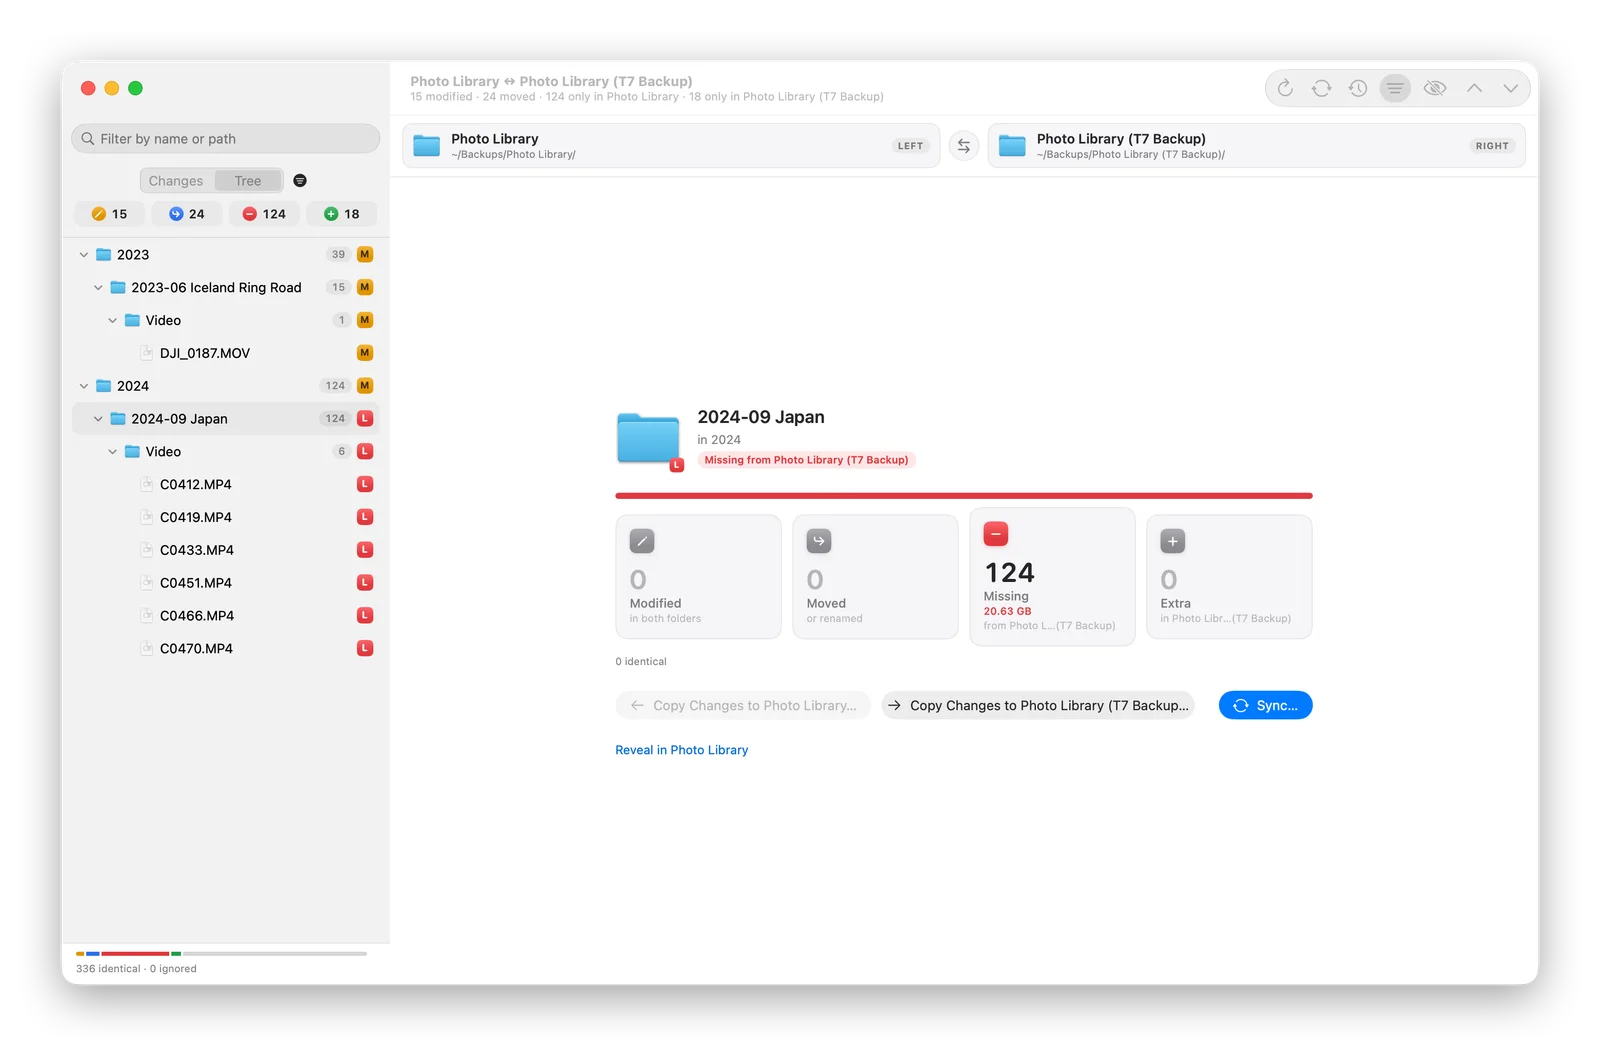Image resolution: width=1600 pixels, height=1046 pixels.
Task: Click the sidebar colored summary bar
Action: click(x=221, y=954)
